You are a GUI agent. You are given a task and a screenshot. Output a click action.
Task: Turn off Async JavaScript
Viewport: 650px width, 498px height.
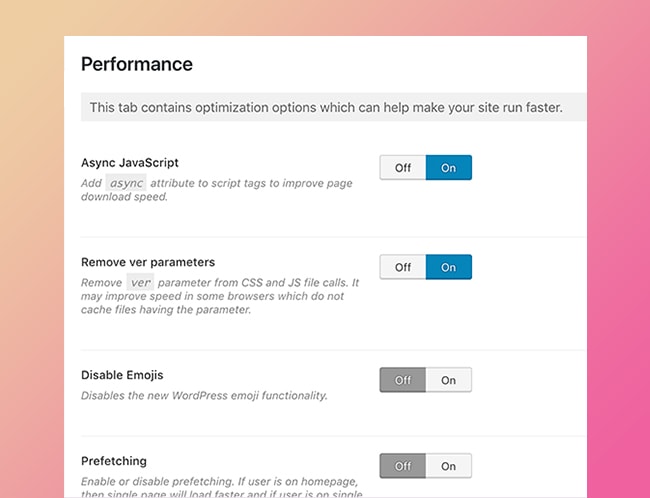[x=403, y=168]
